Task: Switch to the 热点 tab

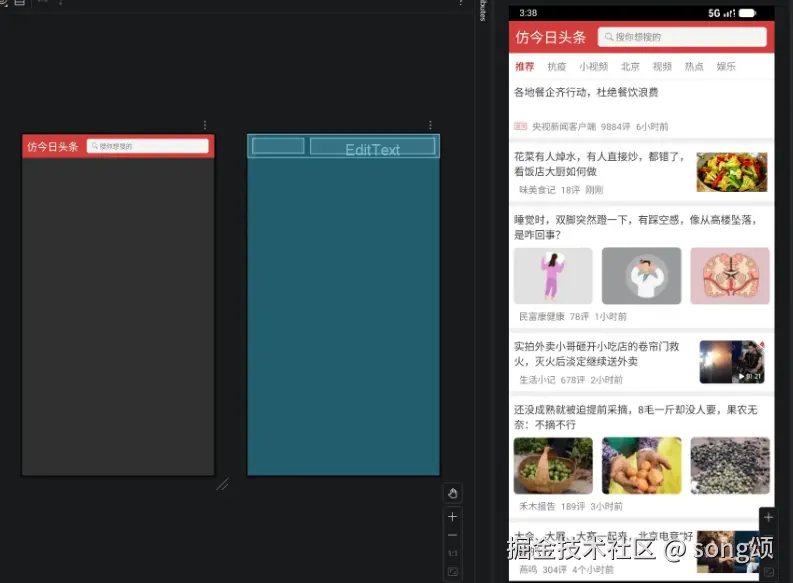Action: (694, 66)
